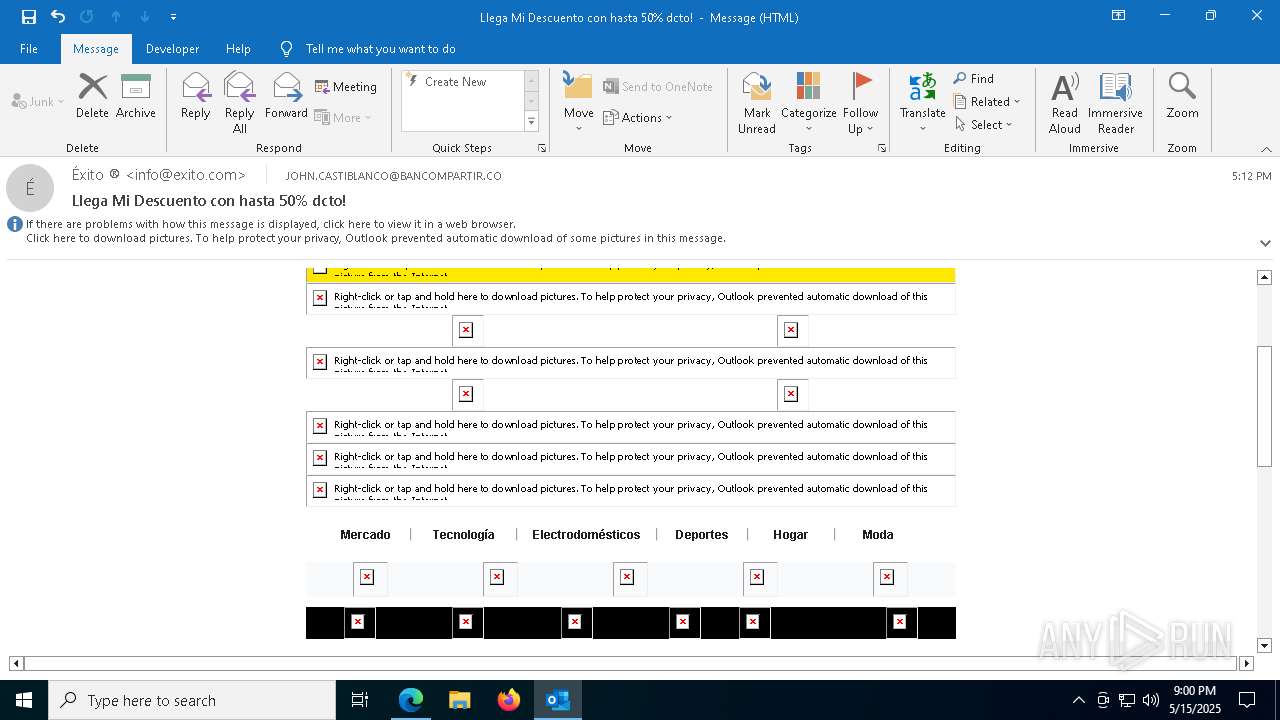Open the Select dropdown
This screenshot has height=720, width=1280.
tap(984, 125)
